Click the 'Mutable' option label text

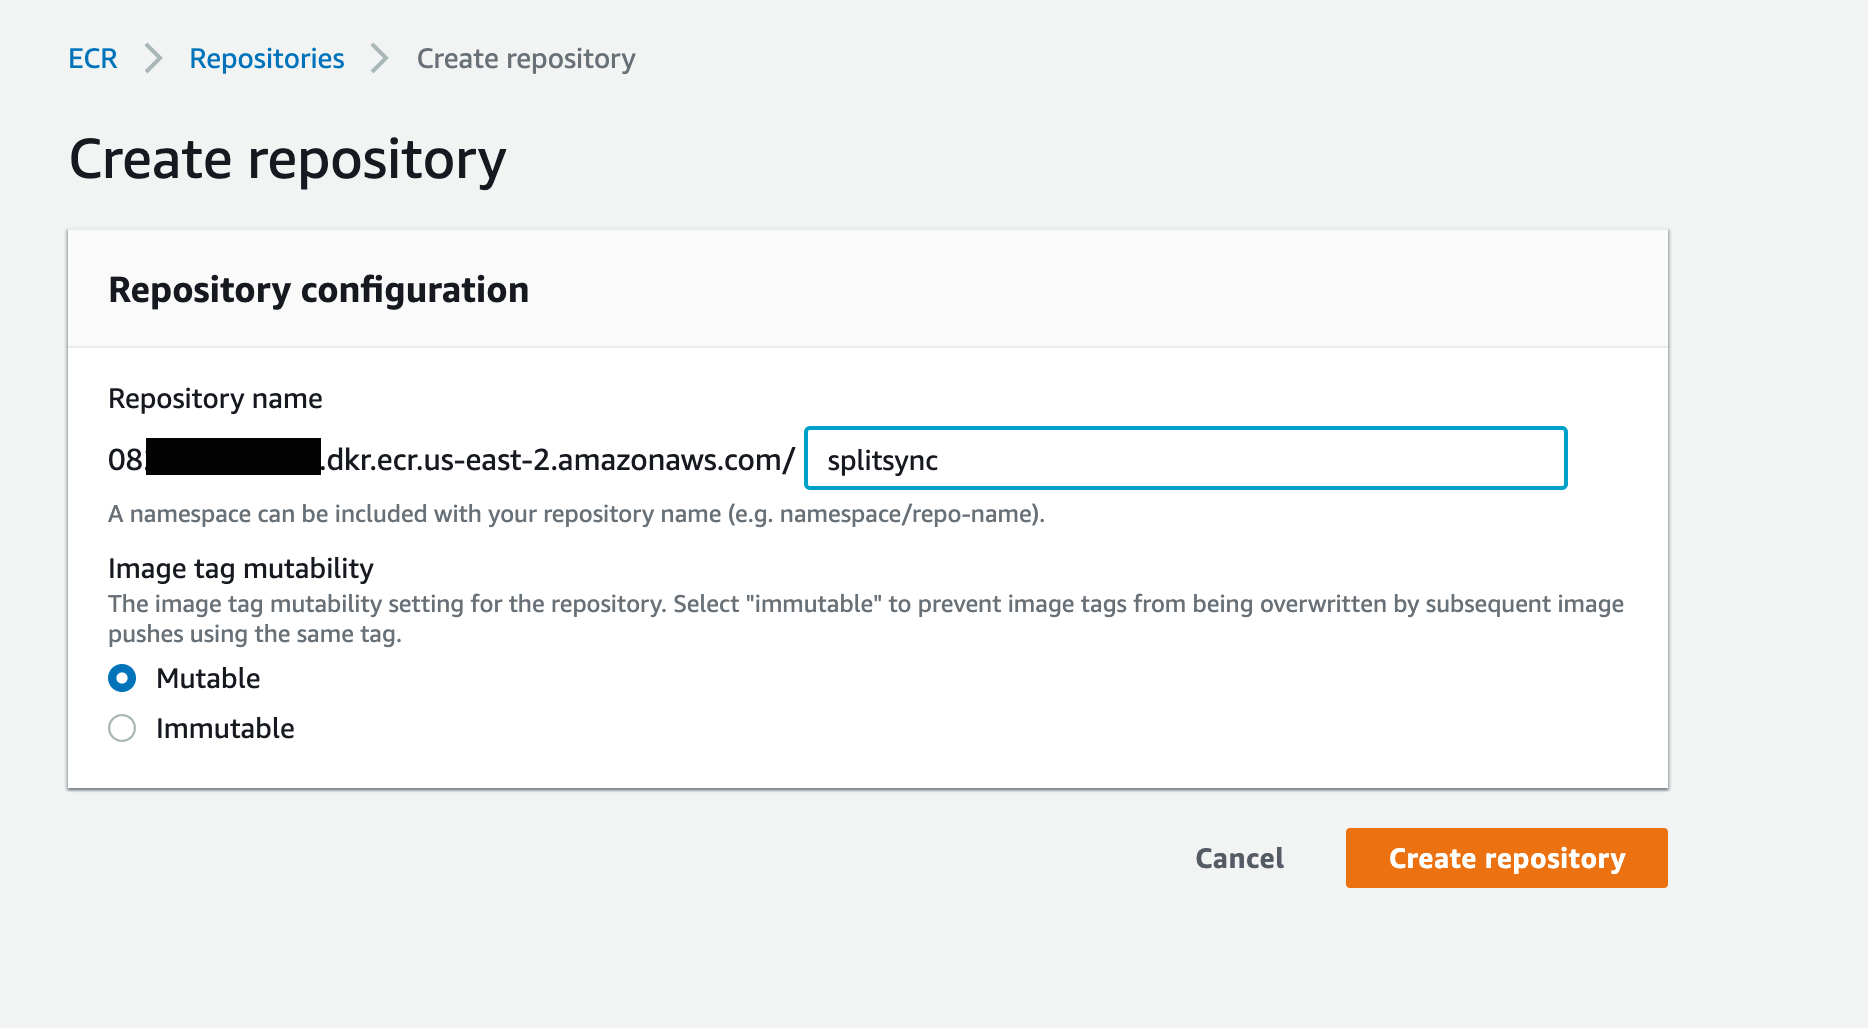click(x=208, y=679)
